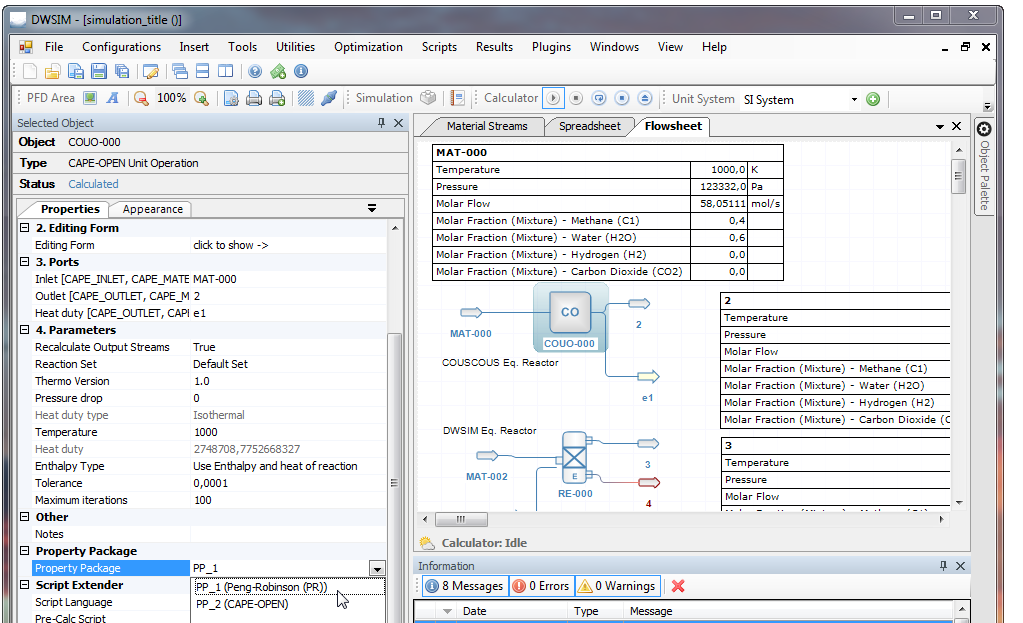Collapse the Property Package section
This screenshot has width=1023, height=623.
click(24, 550)
